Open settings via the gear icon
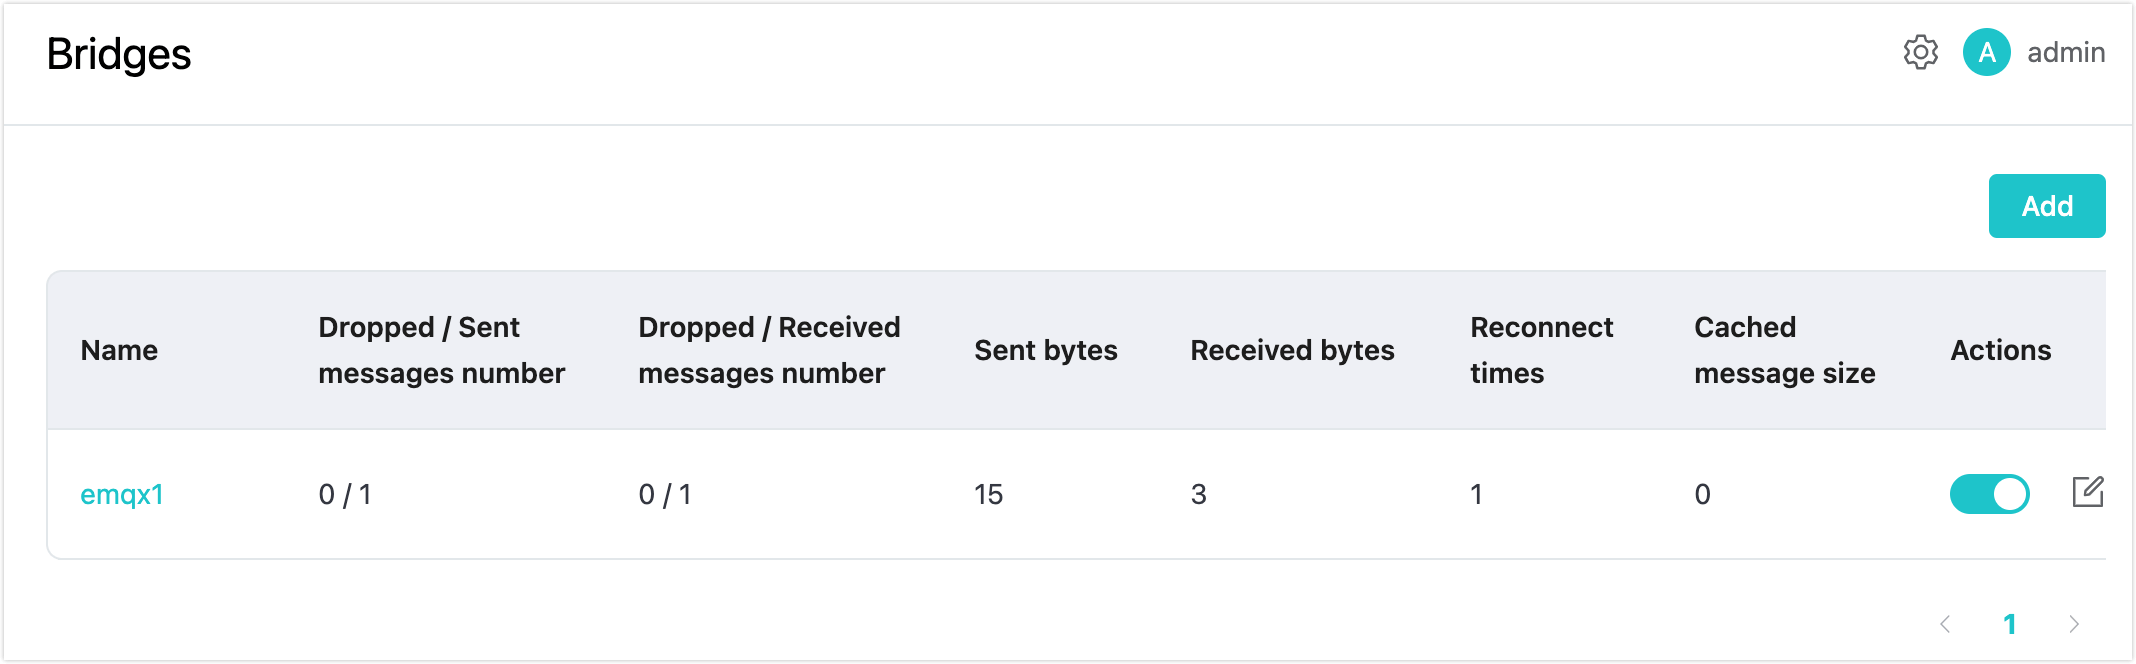The width and height of the screenshot is (2136, 664). (1920, 52)
